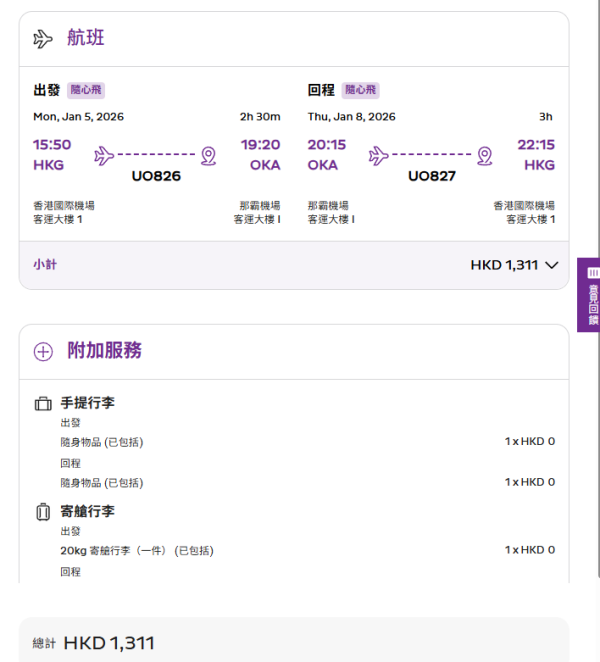
Task: Click outbound airplane icon next to HKG 15:50
Action: tap(104, 155)
